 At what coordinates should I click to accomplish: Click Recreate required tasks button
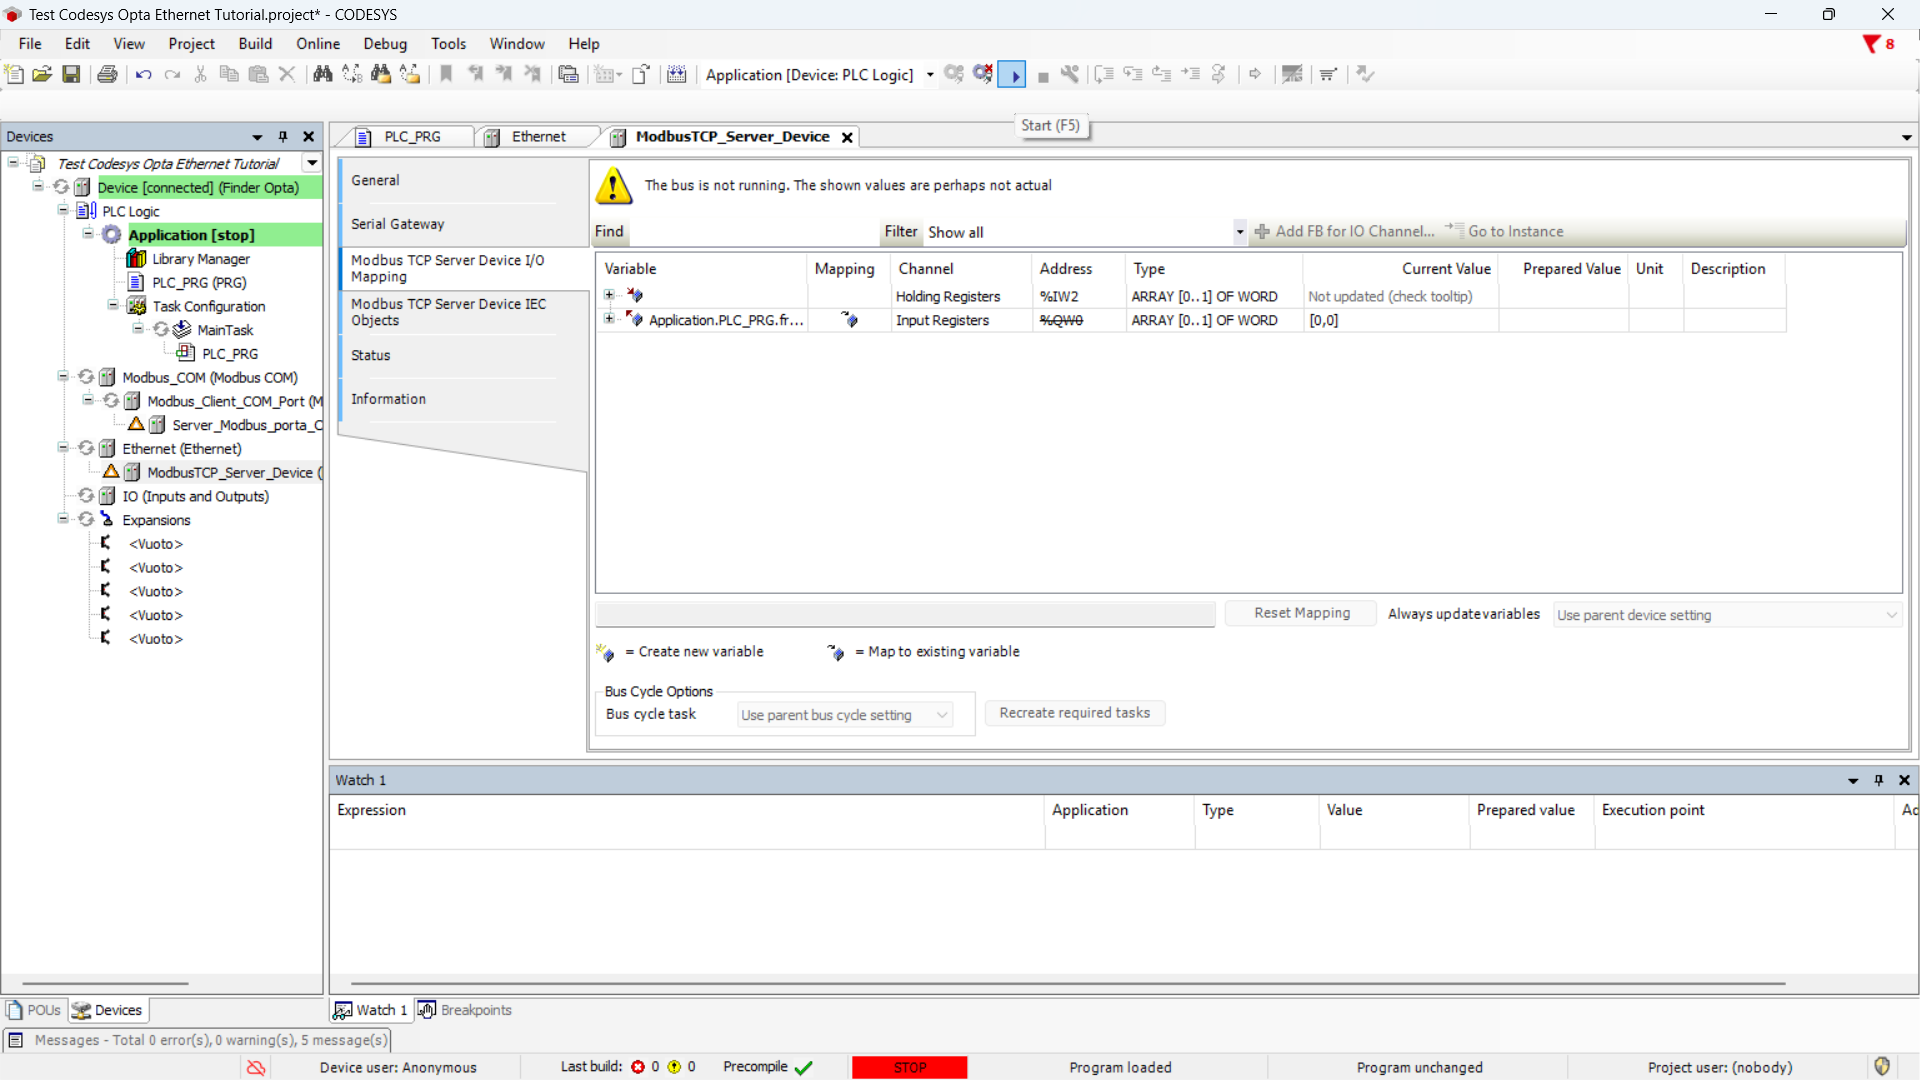(x=1074, y=713)
